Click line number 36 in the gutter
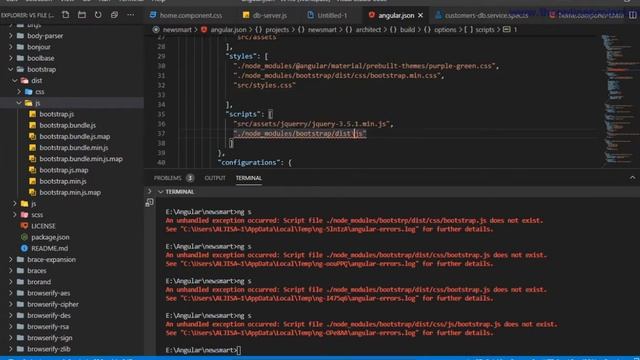 click(x=161, y=124)
